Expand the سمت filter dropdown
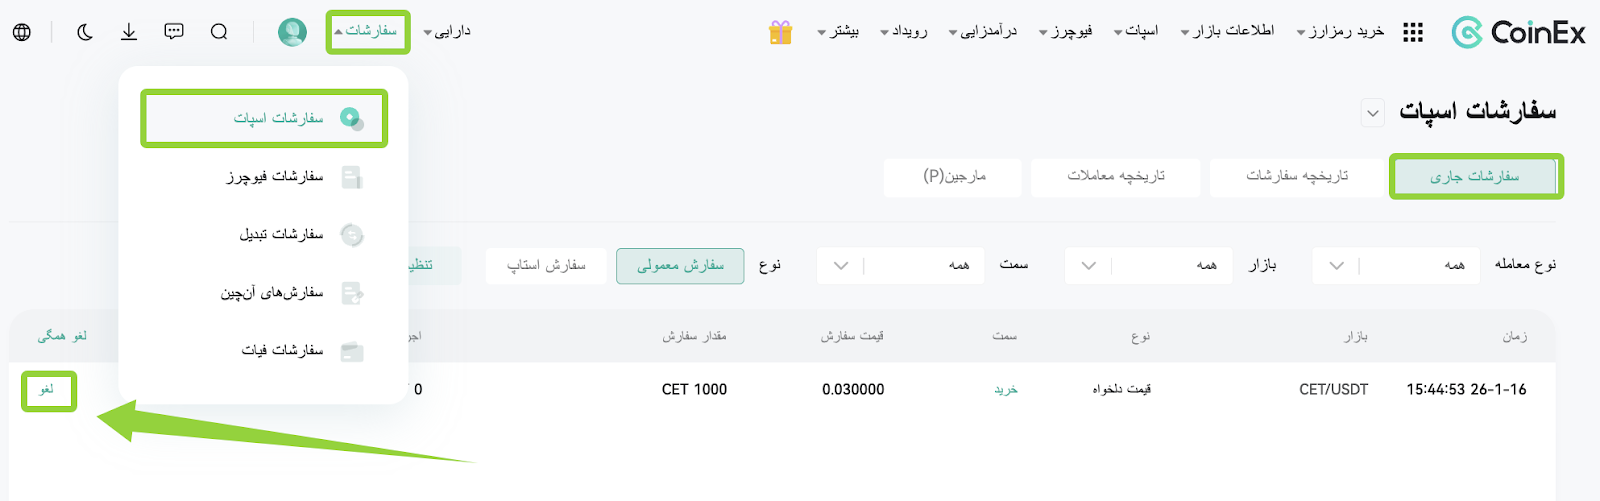This screenshot has width=1600, height=501. [x=900, y=265]
